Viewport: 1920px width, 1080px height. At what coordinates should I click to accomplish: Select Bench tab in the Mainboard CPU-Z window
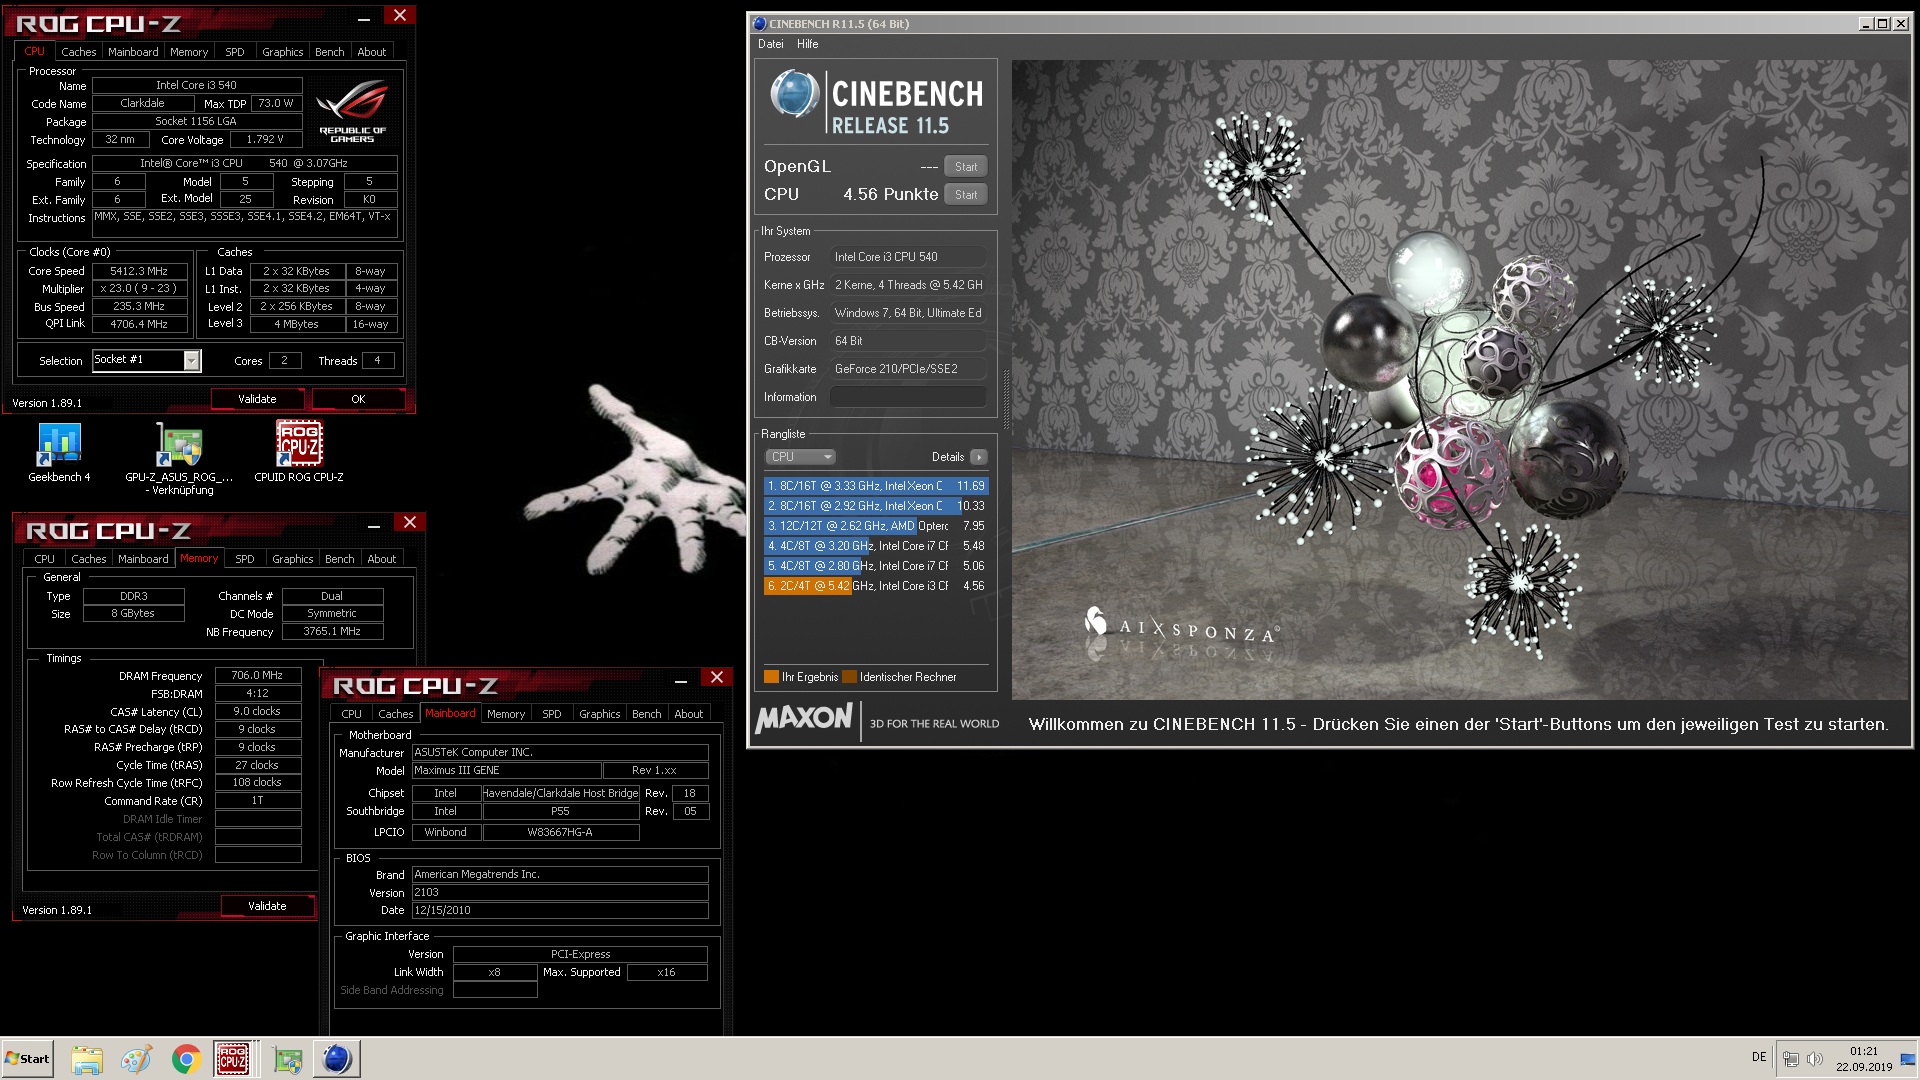(x=646, y=714)
